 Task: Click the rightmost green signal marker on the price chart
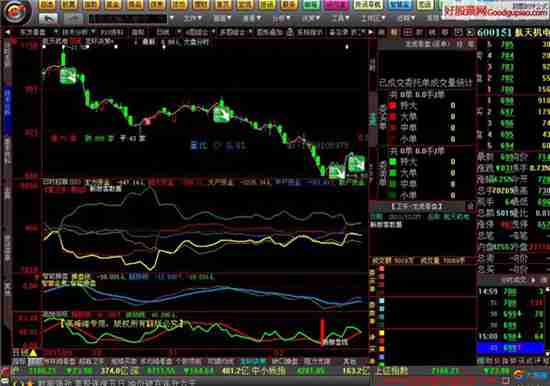coord(356,164)
